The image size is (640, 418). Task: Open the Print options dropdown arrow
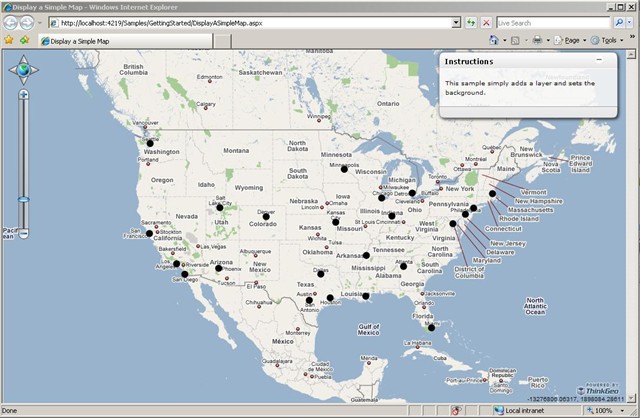tap(548, 40)
